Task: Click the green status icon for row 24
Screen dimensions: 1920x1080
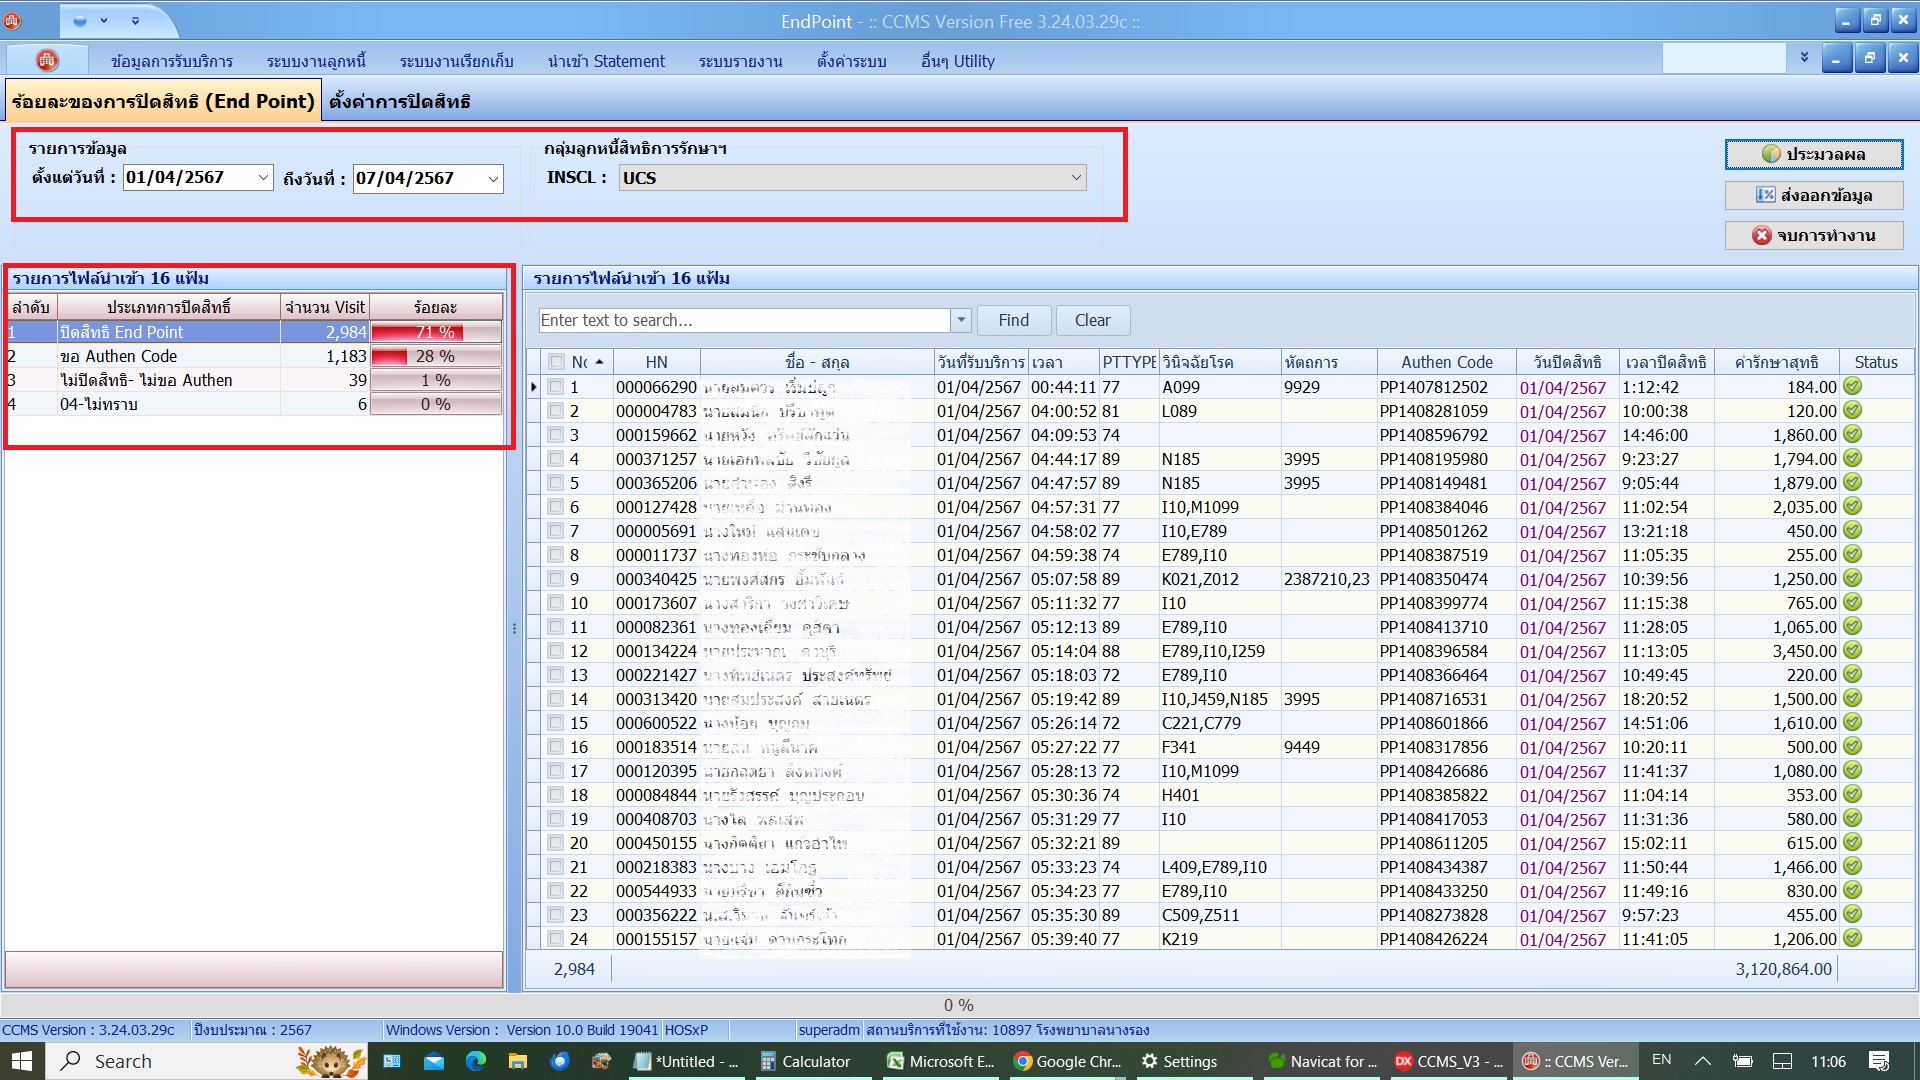Action: (x=1852, y=939)
